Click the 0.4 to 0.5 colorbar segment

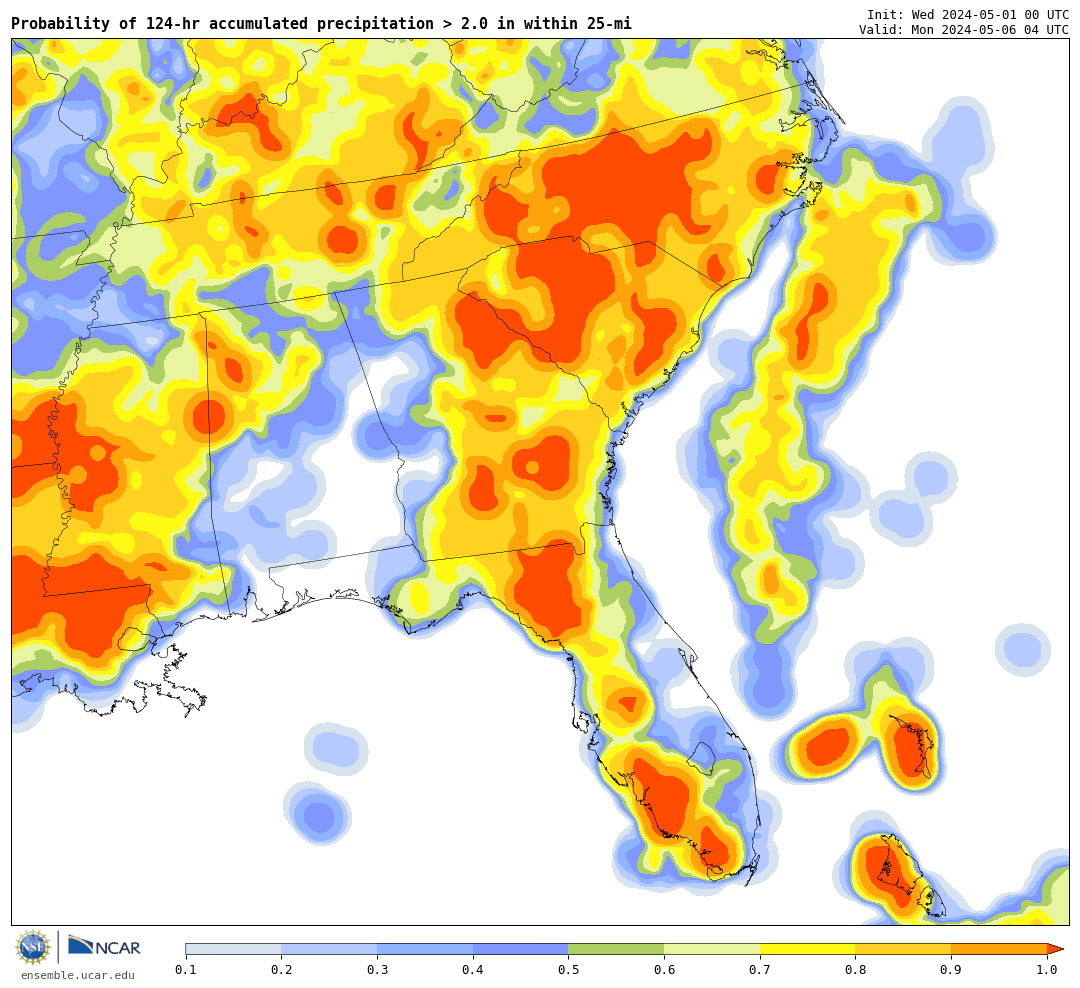(521, 949)
